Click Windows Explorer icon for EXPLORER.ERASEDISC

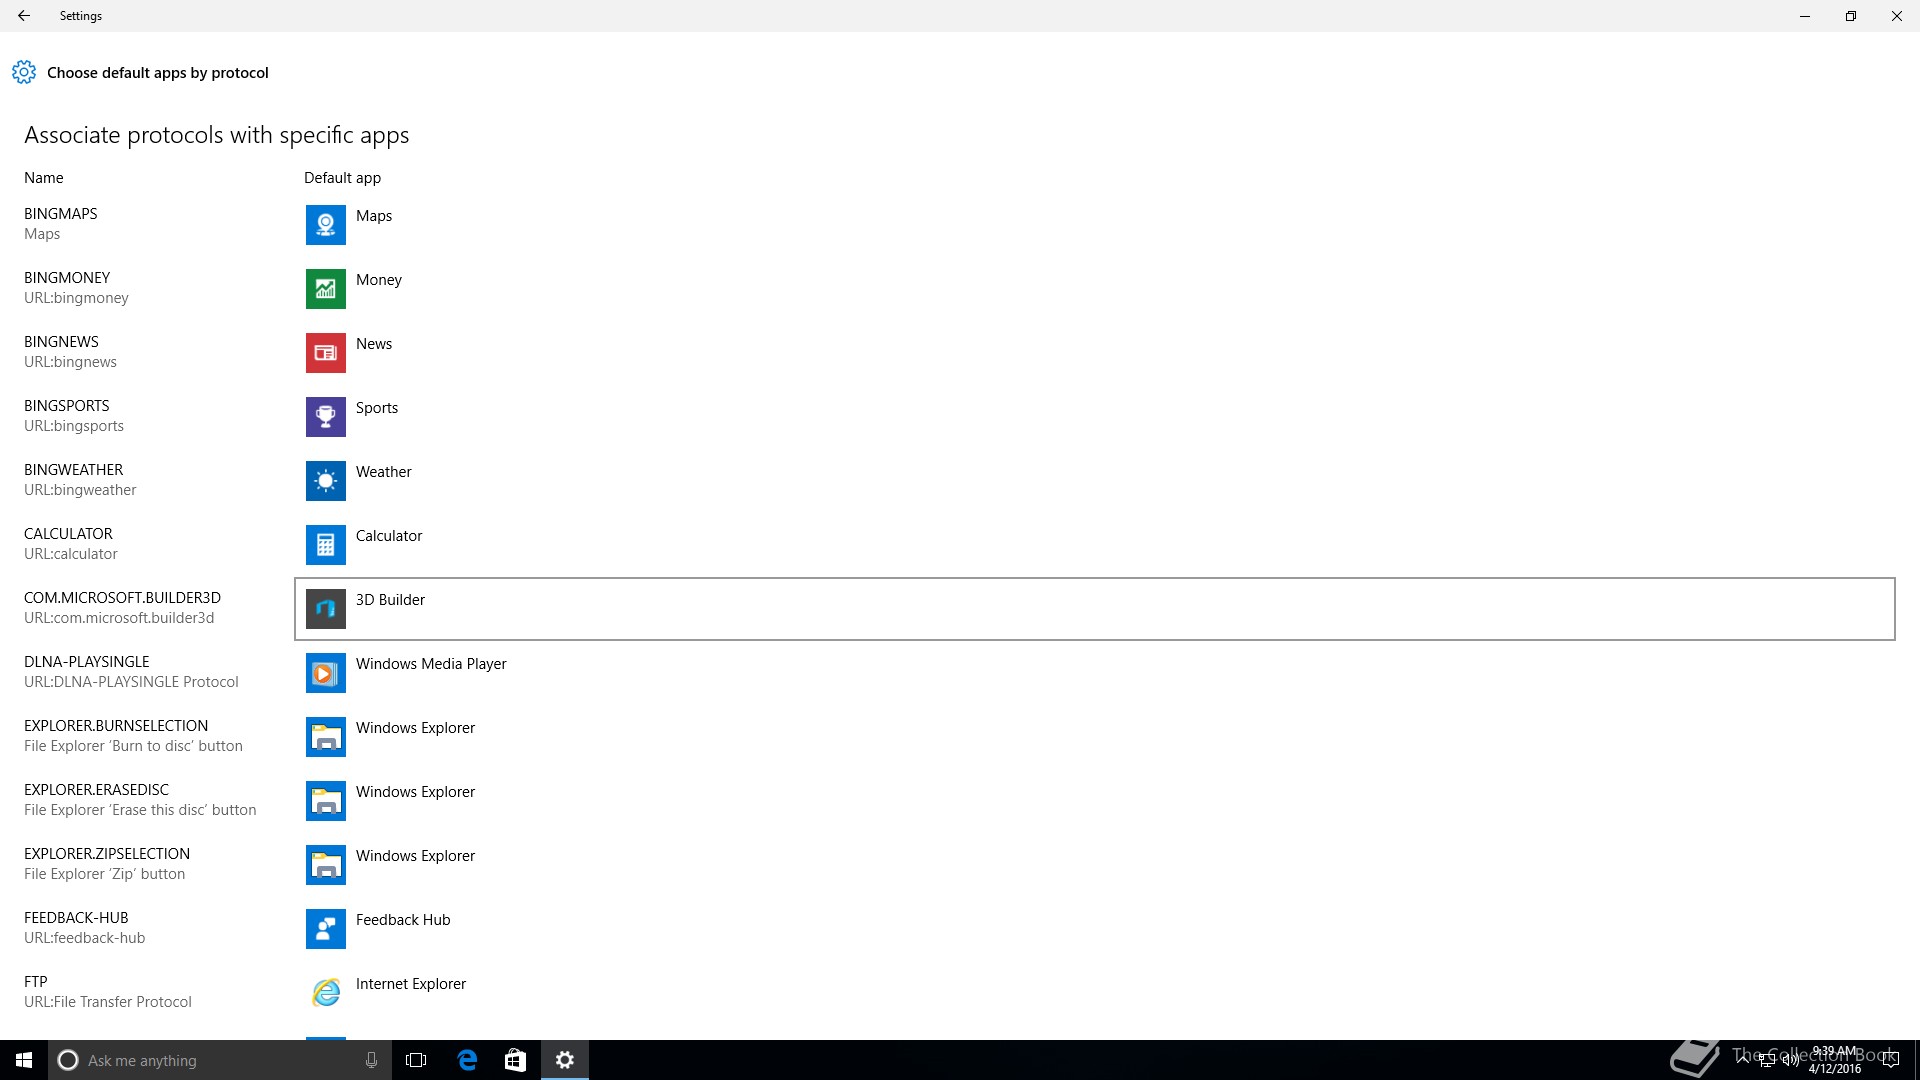pos(325,801)
